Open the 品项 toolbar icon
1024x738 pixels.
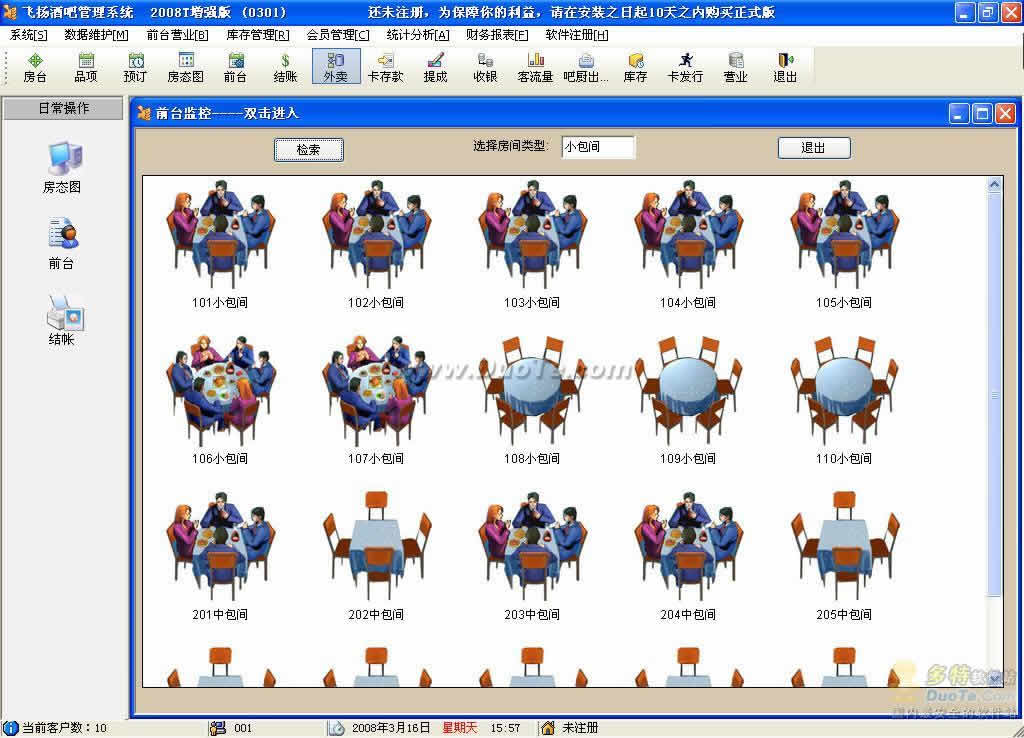coord(85,67)
